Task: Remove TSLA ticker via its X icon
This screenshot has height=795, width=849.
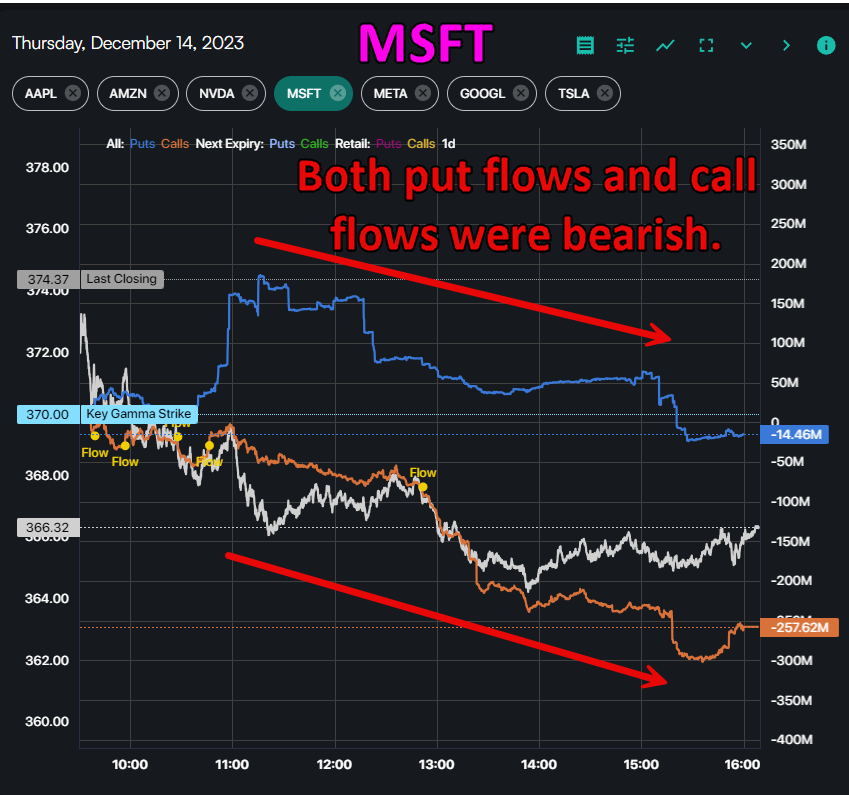Action: 605,93
